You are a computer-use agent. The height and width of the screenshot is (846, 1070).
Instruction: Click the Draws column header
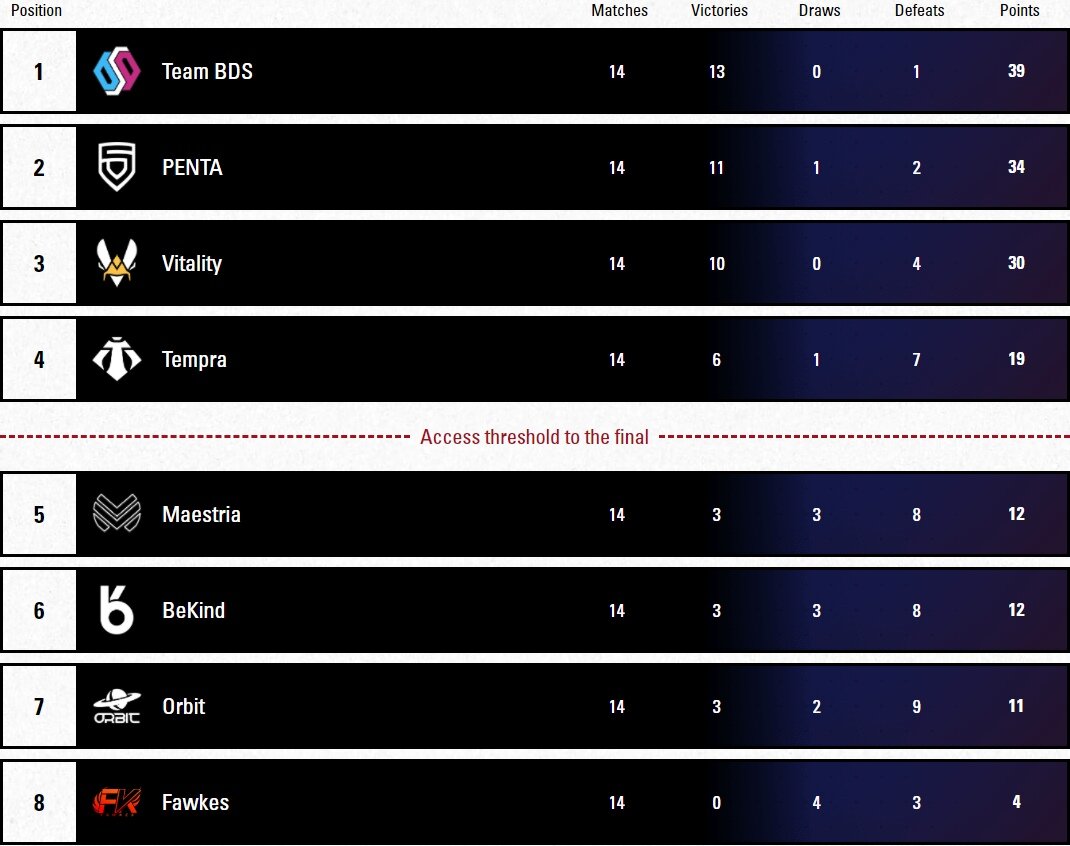[x=820, y=10]
